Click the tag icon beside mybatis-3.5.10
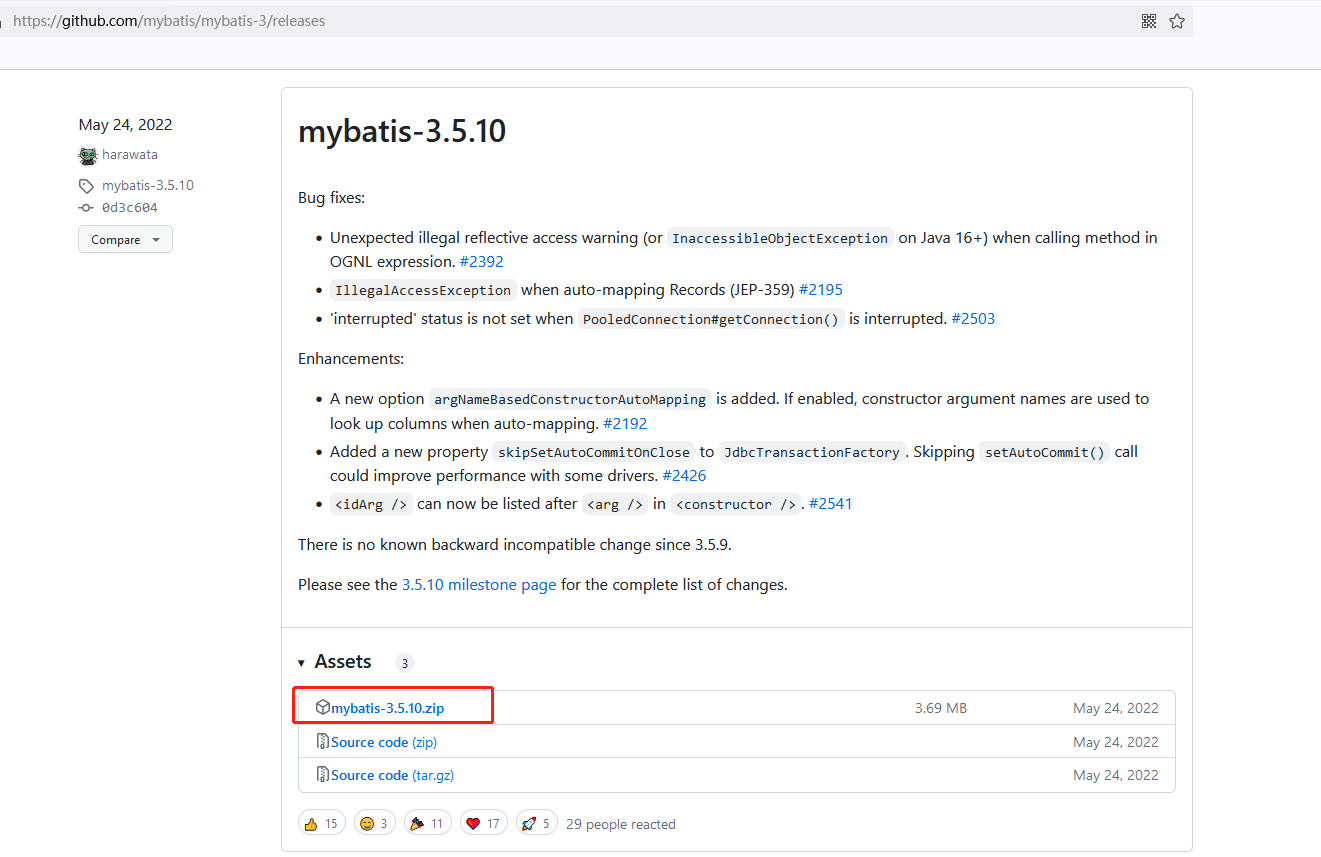1321x857 pixels. click(x=86, y=186)
